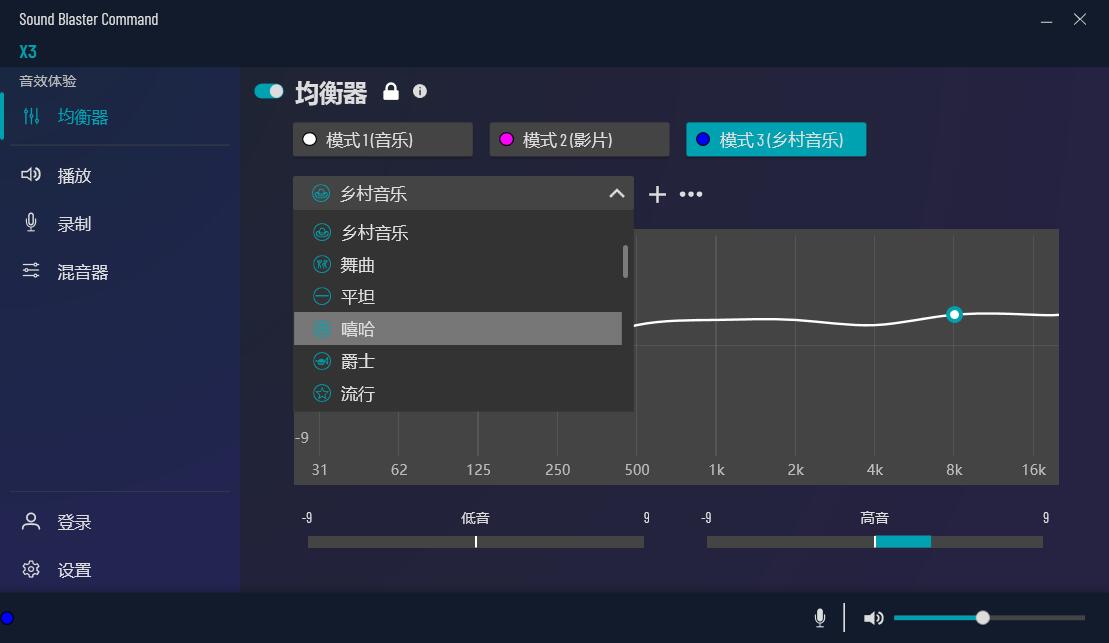
Task: Click the 登录 (Login) option
Action: pos(73,521)
